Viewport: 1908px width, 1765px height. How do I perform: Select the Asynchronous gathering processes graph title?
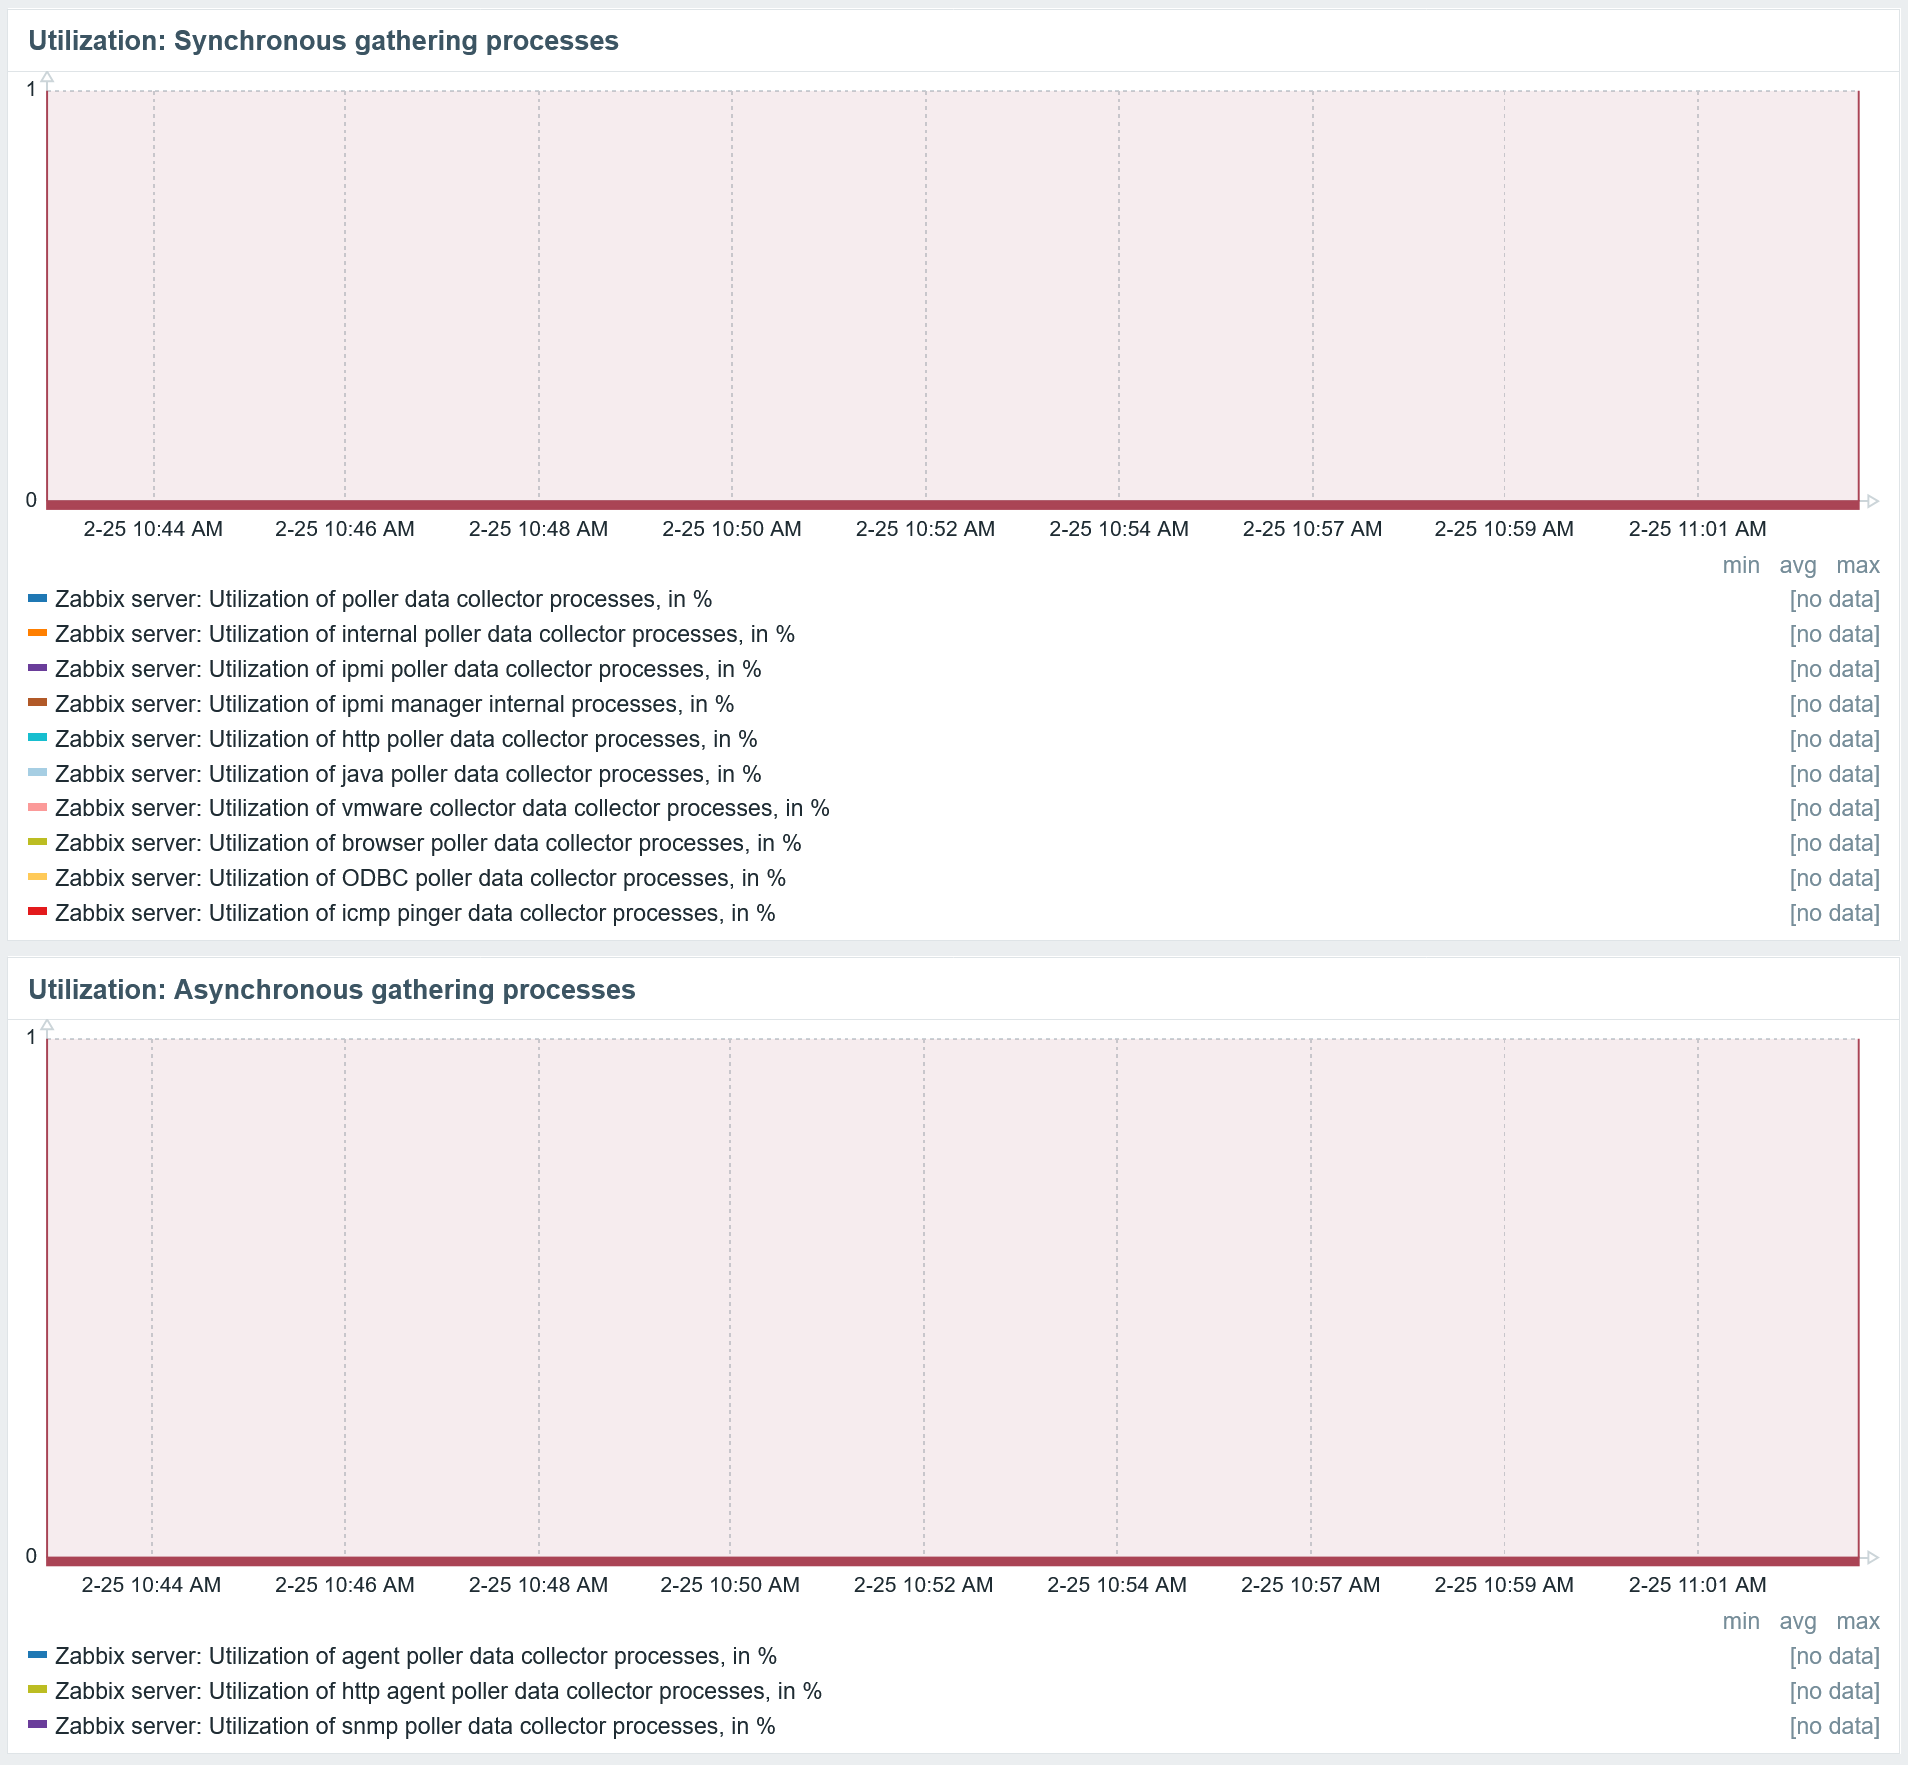331,990
